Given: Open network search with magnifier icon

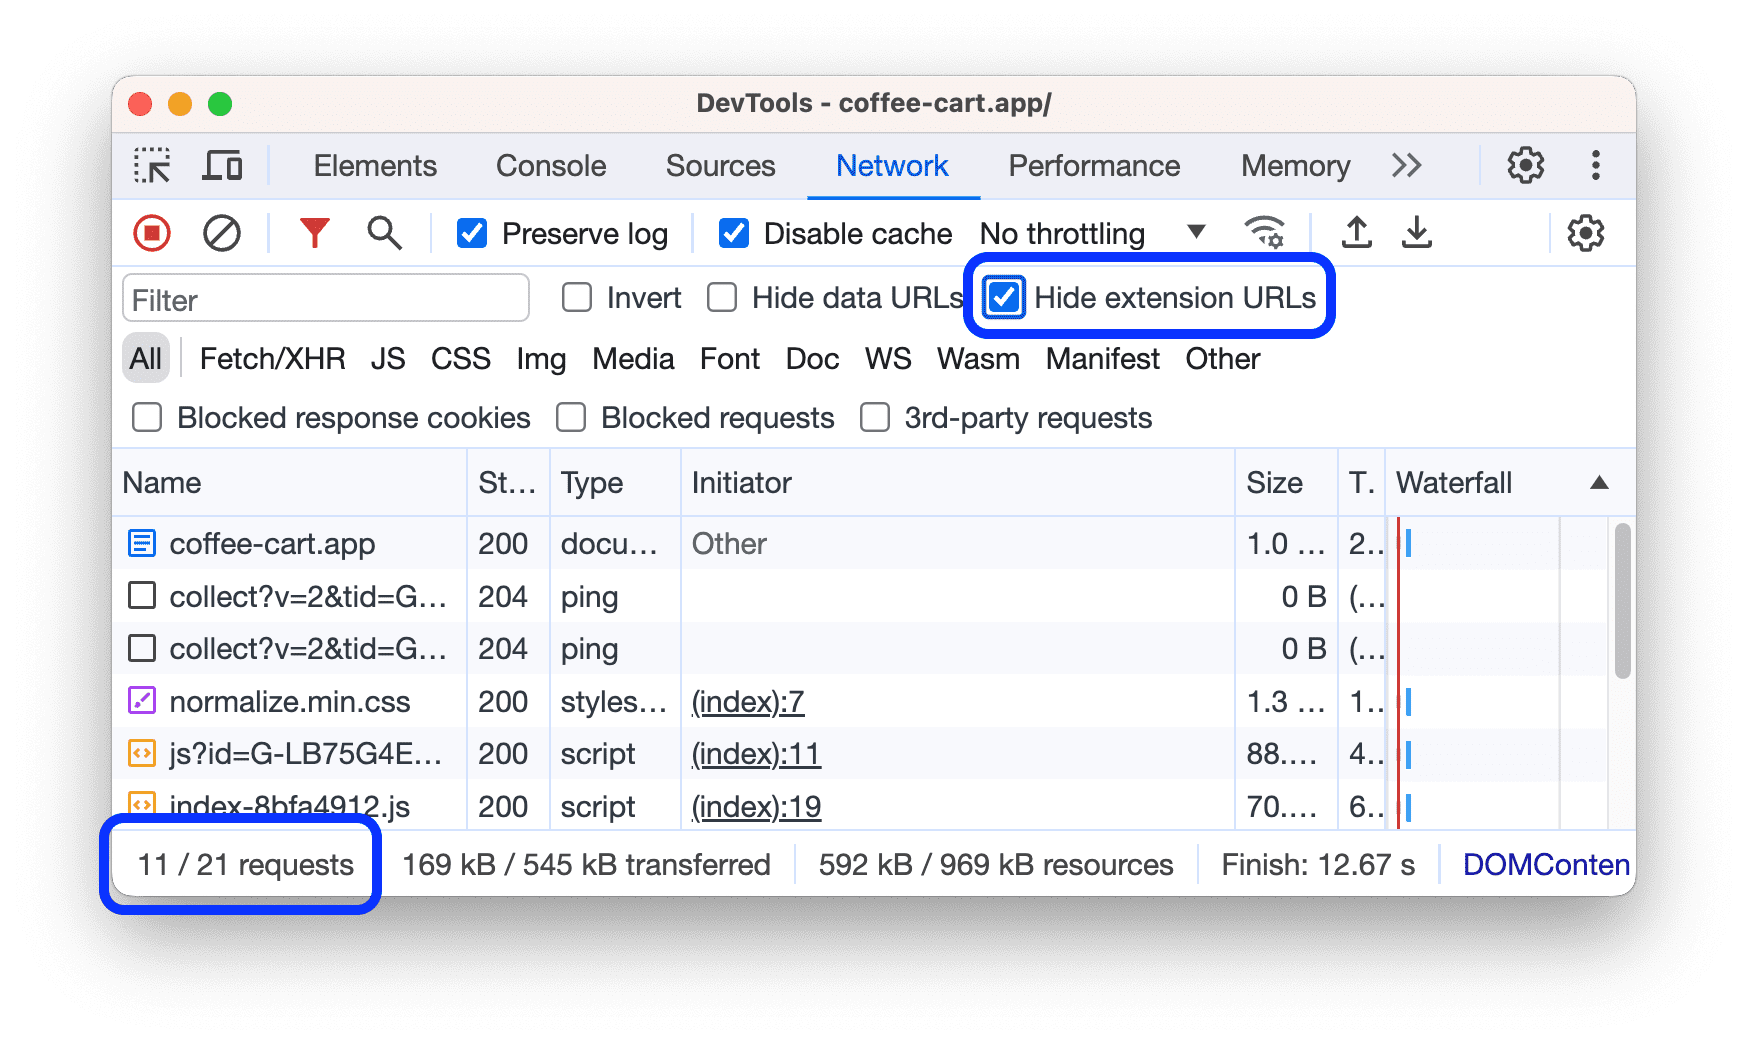Looking at the screenshot, I should pyautogui.click(x=383, y=233).
